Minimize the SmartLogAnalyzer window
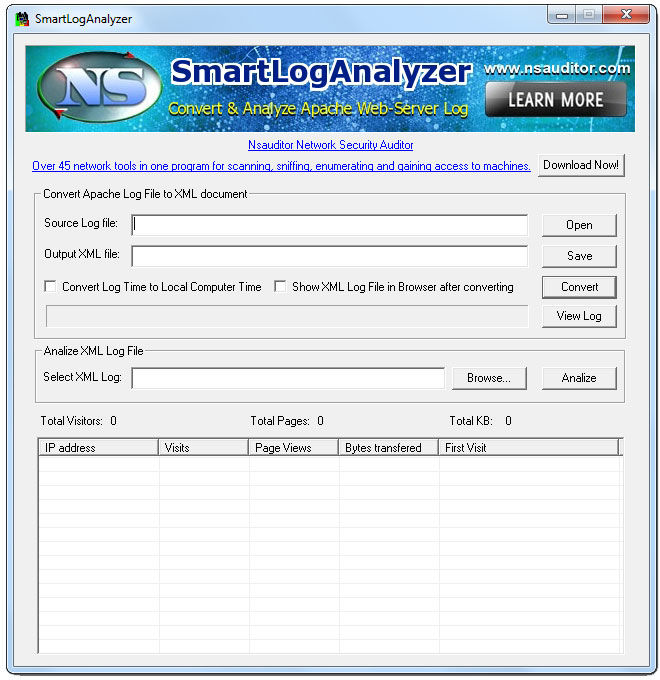 (562, 15)
